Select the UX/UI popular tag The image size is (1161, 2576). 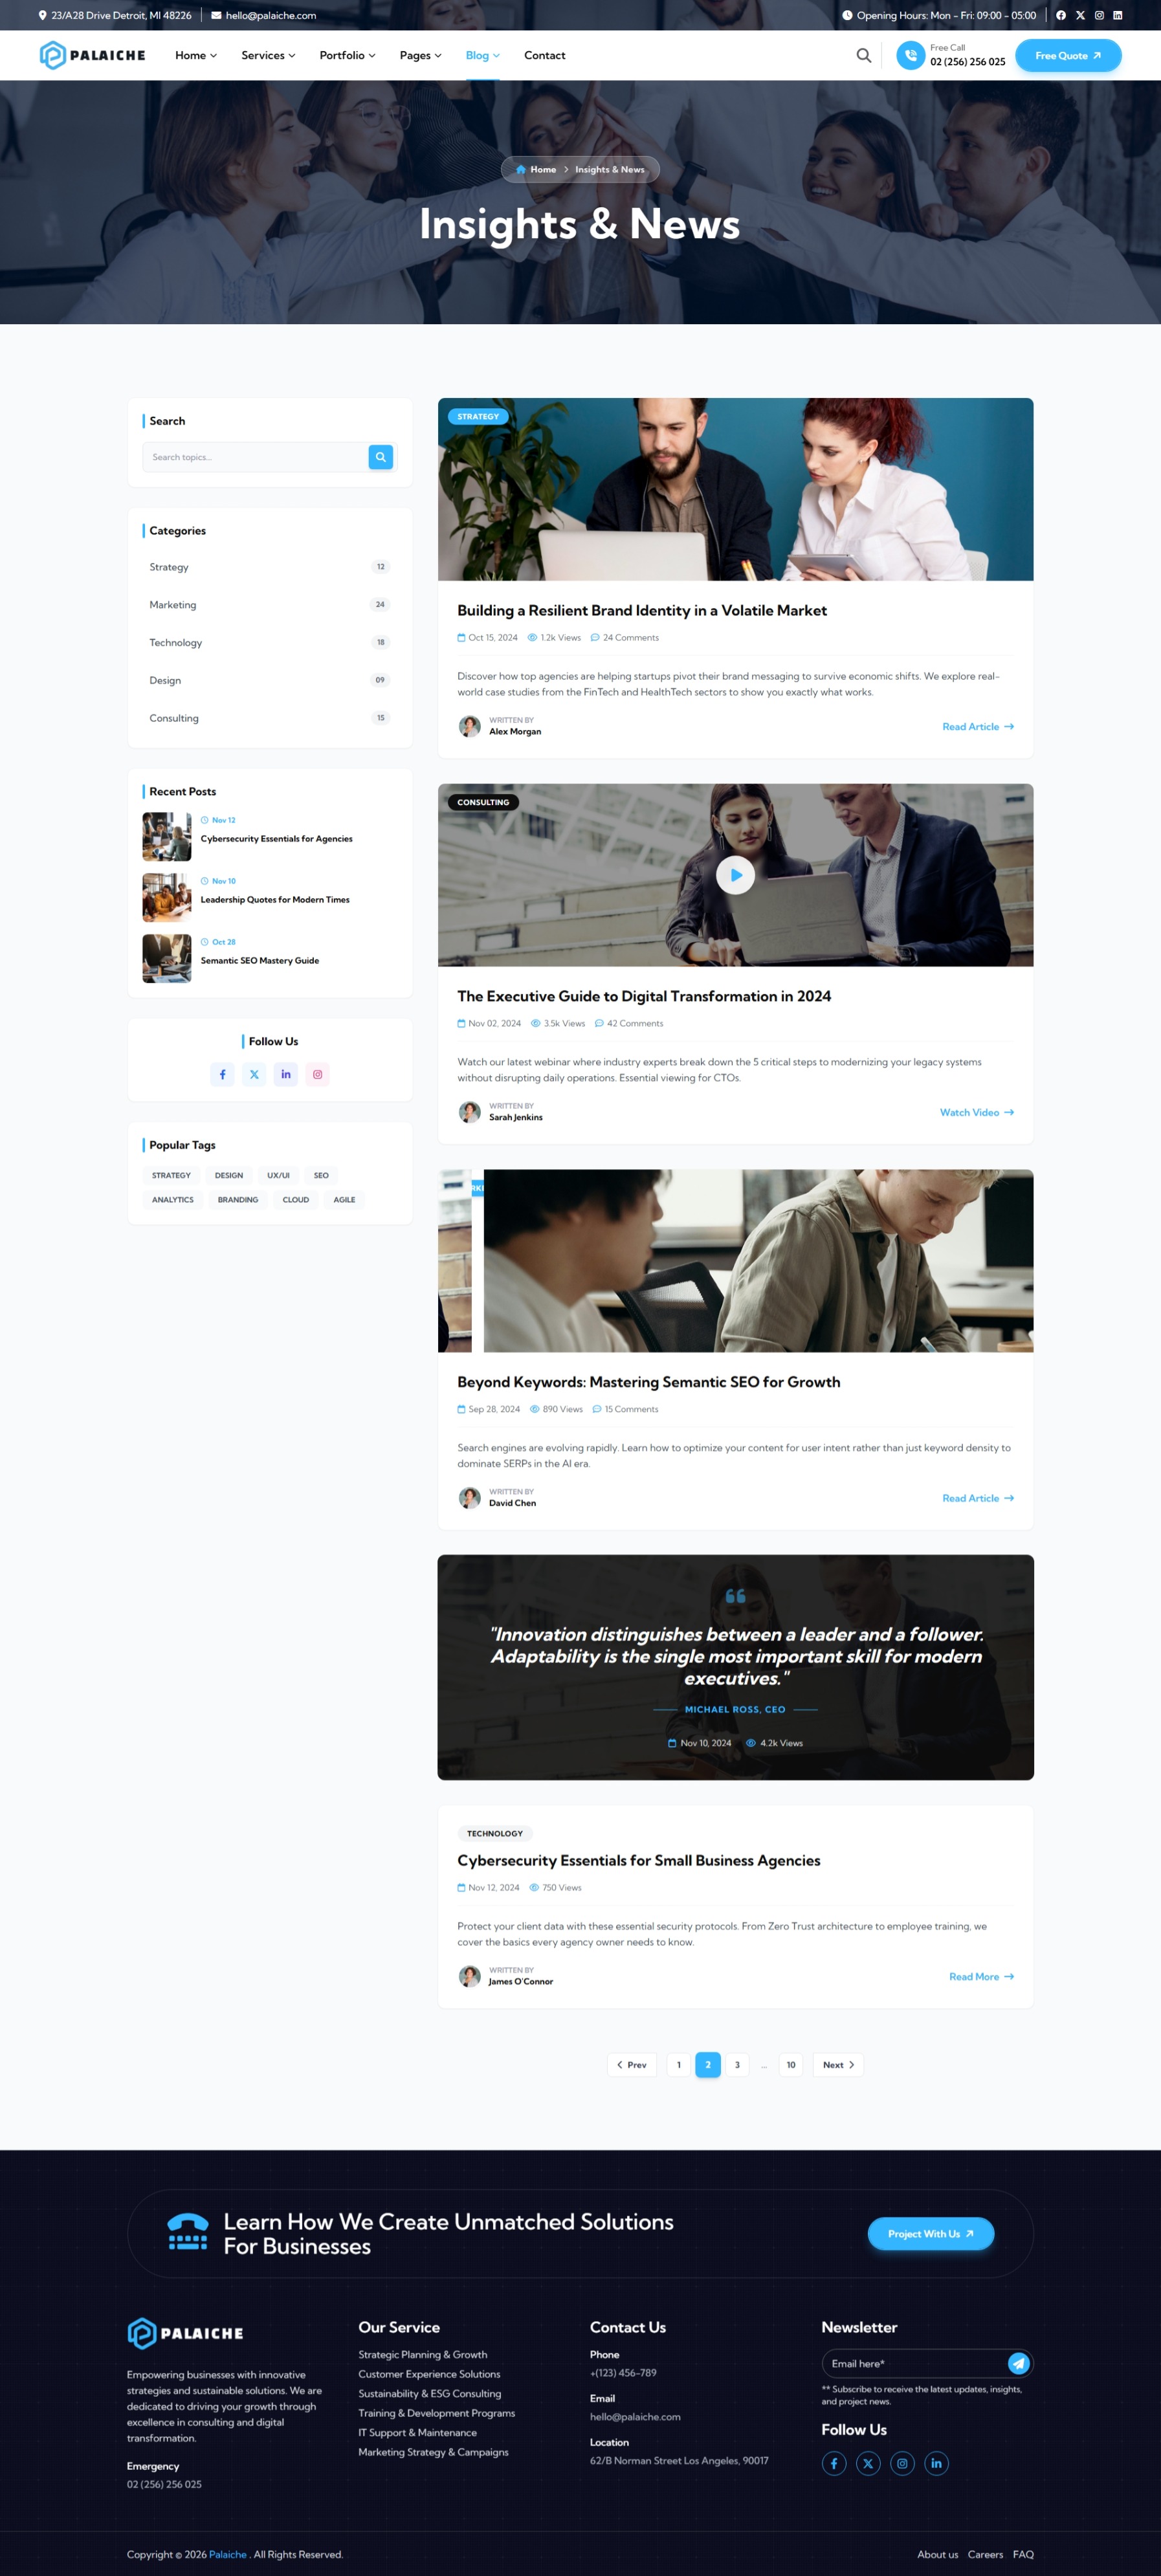tap(278, 1175)
